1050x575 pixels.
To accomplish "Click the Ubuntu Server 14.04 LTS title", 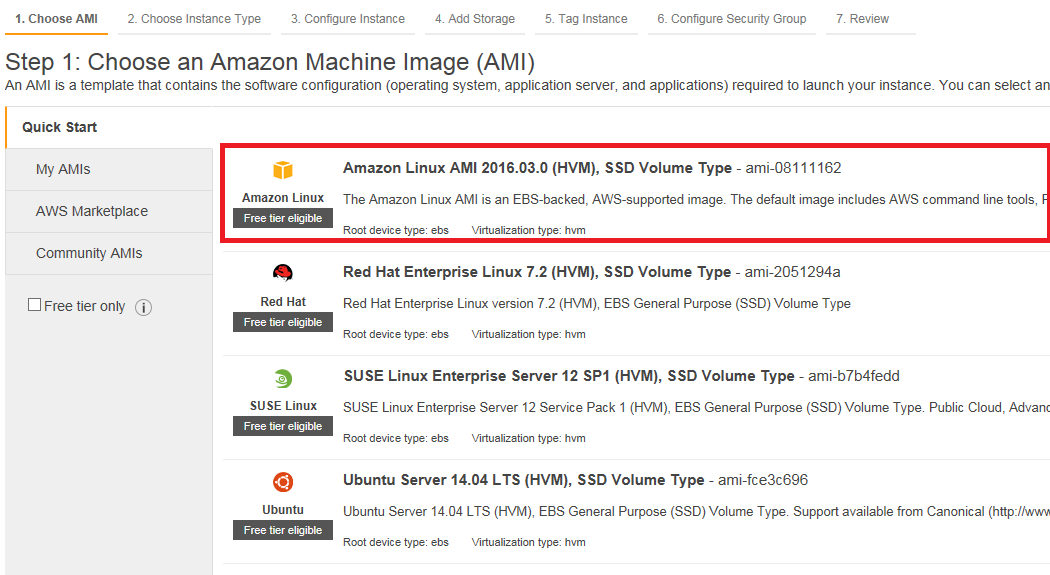I will [x=523, y=480].
